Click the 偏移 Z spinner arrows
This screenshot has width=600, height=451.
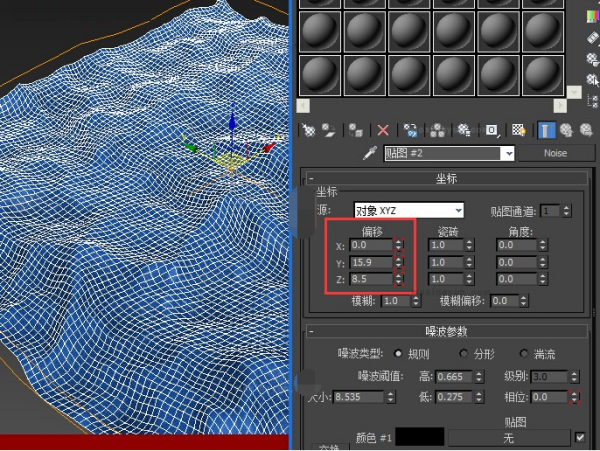pos(398,279)
